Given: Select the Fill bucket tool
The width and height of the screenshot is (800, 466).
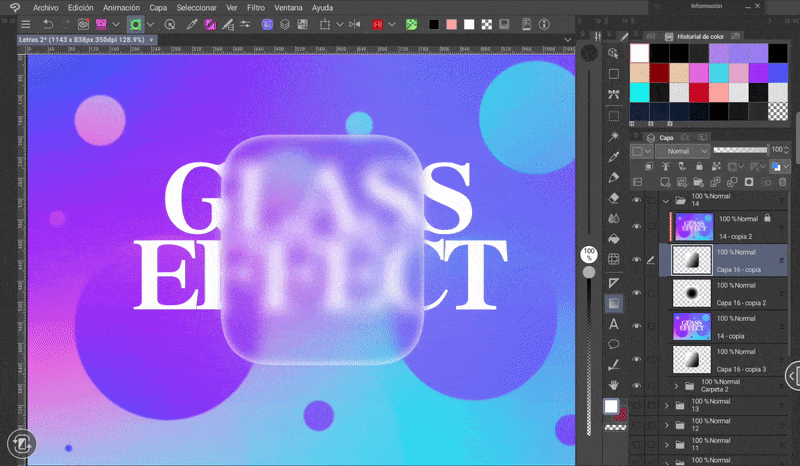Looking at the screenshot, I should [614, 239].
